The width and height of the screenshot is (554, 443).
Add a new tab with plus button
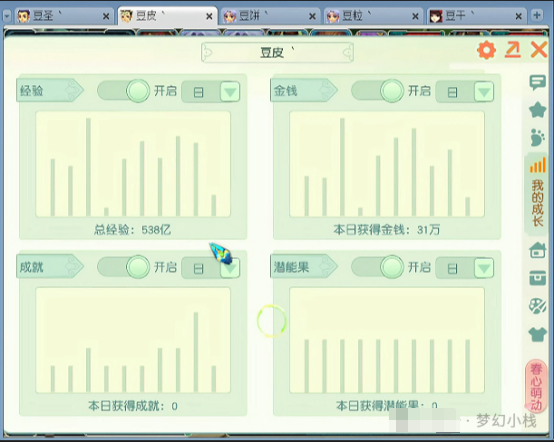pos(537,16)
